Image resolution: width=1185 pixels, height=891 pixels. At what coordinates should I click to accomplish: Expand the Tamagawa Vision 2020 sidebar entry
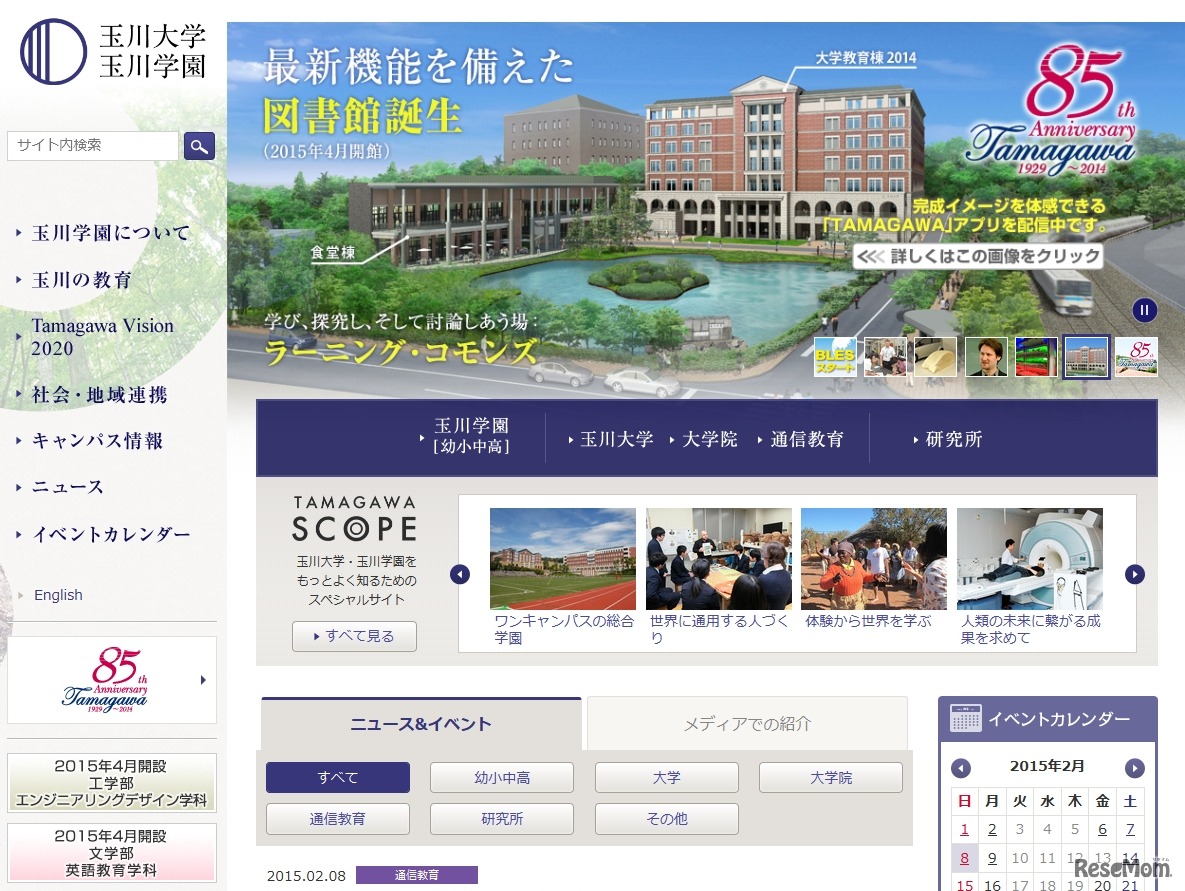(103, 337)
